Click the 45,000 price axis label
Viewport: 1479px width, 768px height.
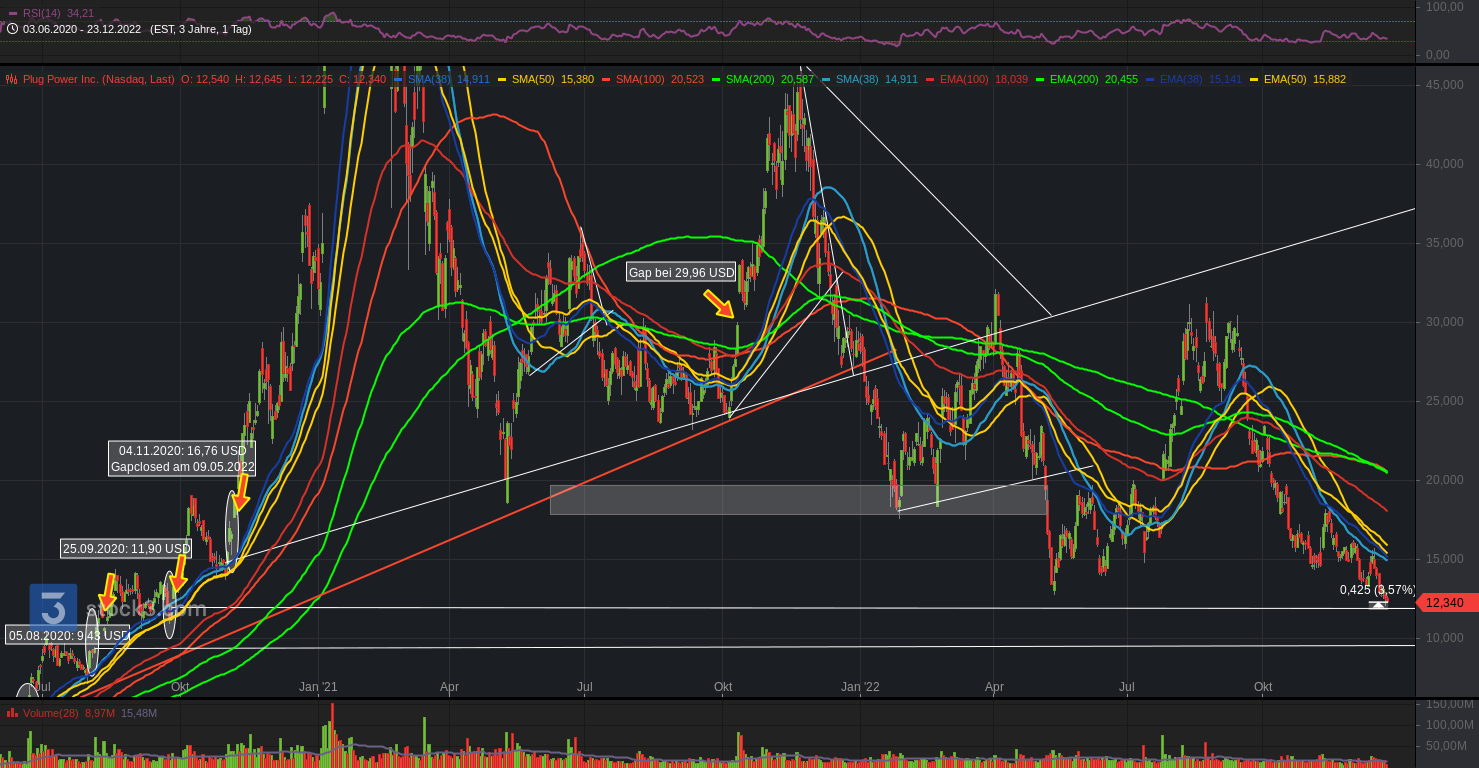[1444, 85]
